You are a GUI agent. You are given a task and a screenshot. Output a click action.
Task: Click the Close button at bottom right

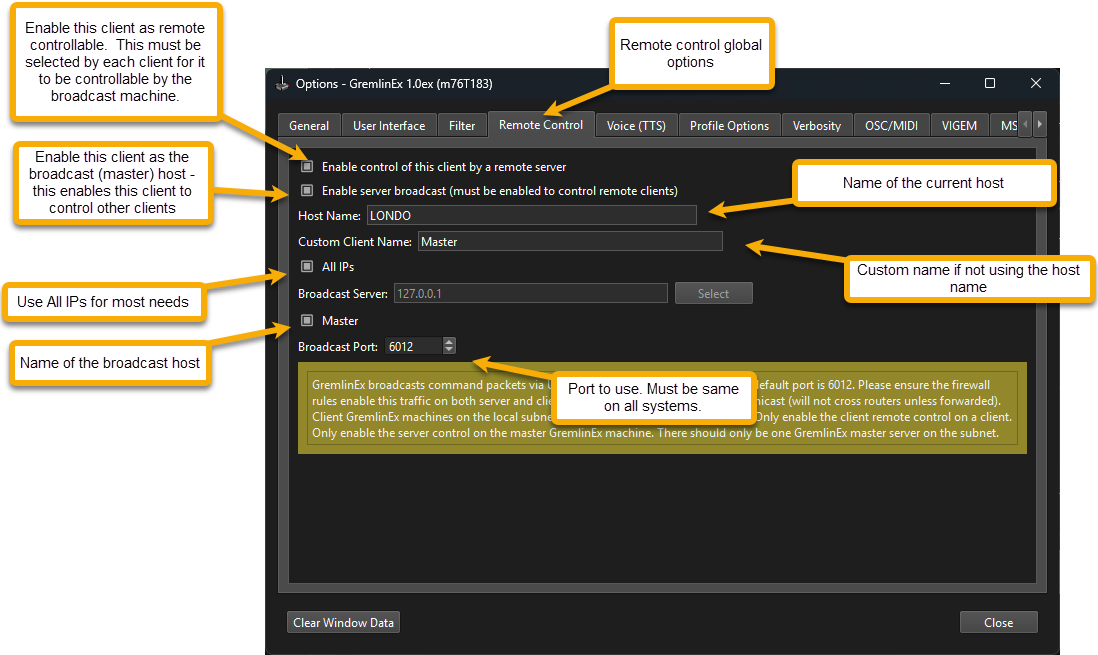pos(998,622)
